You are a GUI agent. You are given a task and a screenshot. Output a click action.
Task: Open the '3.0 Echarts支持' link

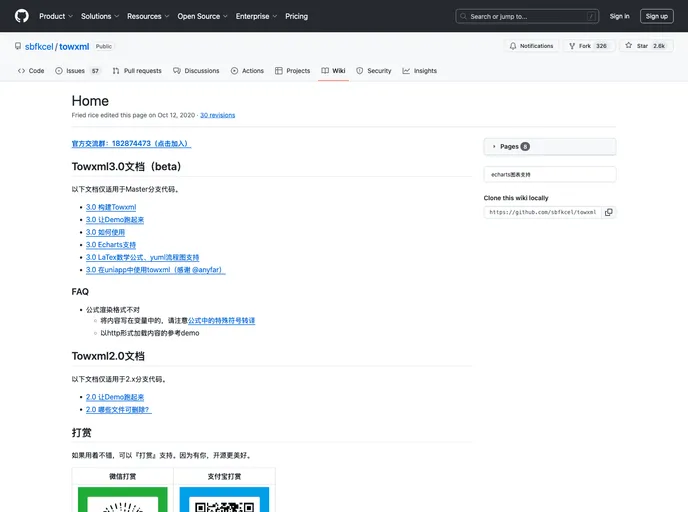point(111,245)
